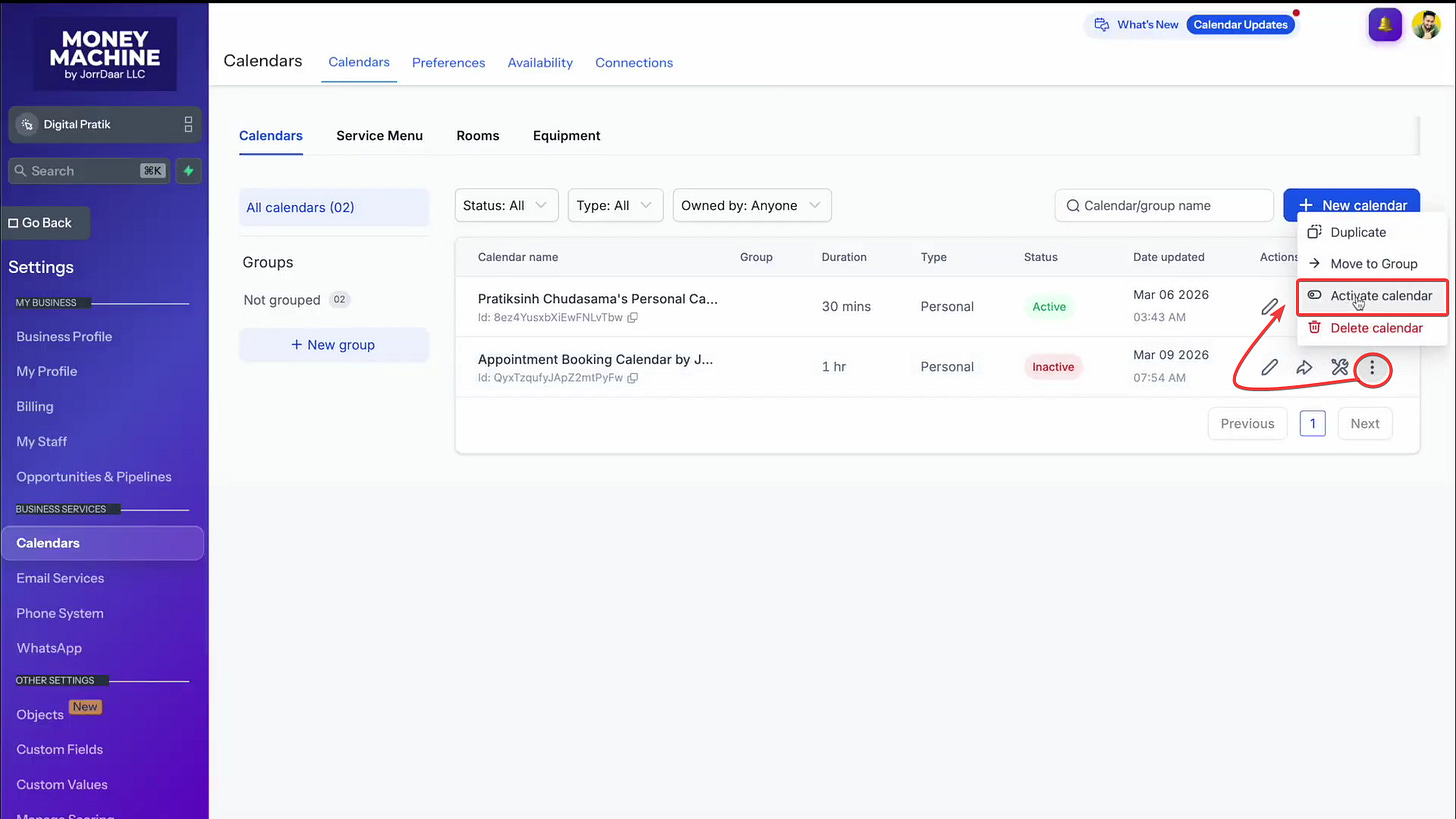Viewport: 1456px width, 819px height.
Task: Open the Service Menu tab
Action: (x=379, y=136)
